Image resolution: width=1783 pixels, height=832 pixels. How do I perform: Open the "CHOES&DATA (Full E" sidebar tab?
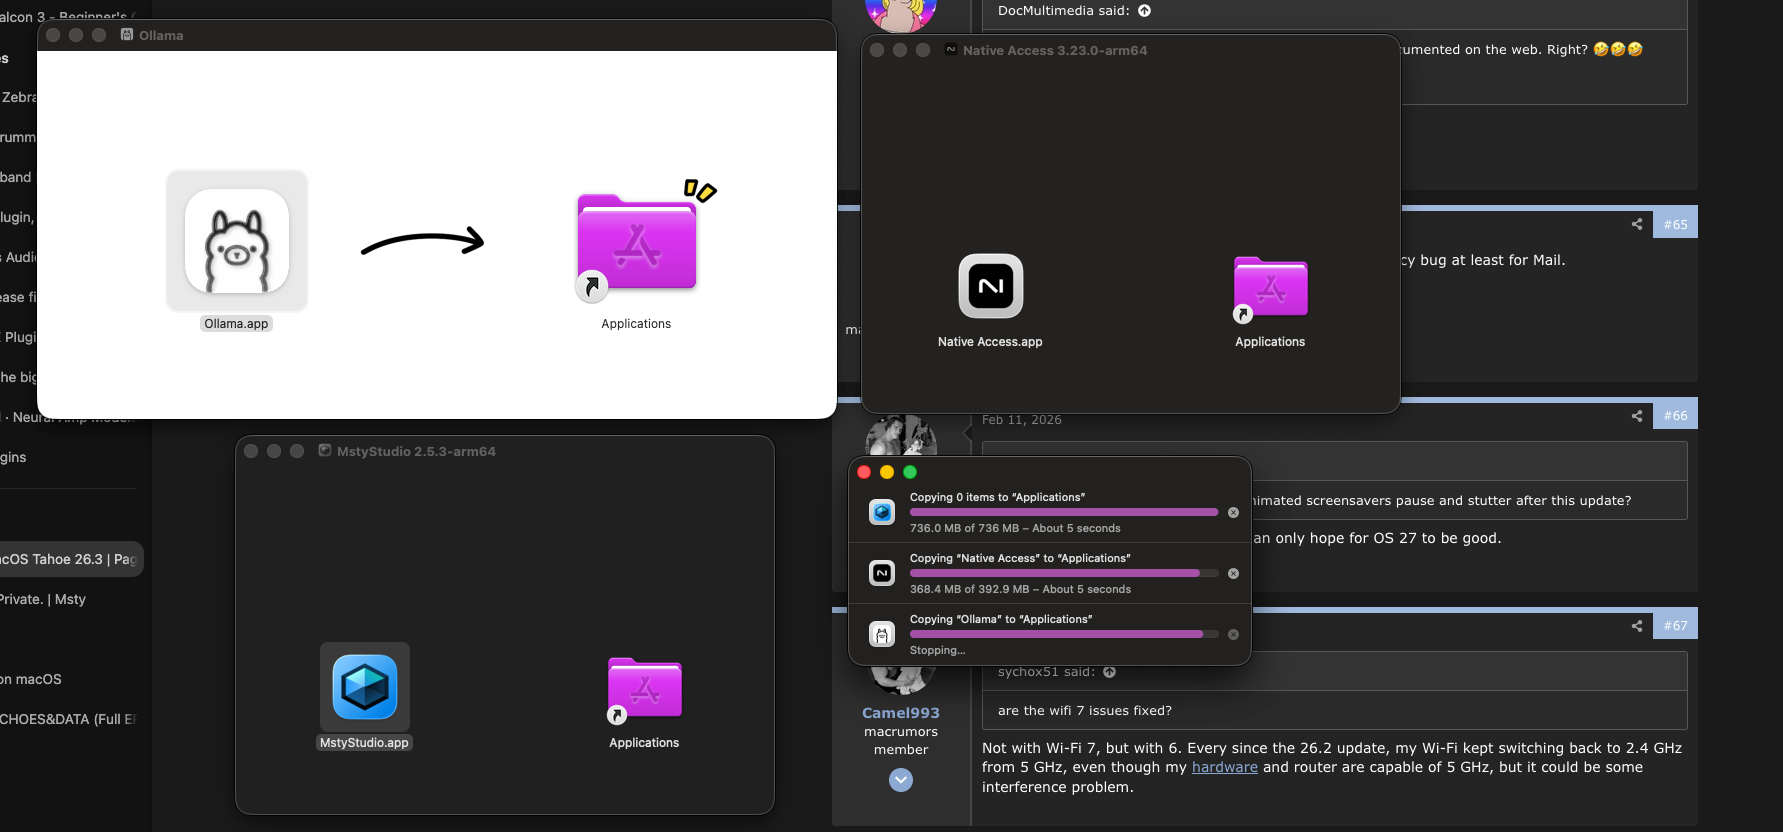pos(68,719)
